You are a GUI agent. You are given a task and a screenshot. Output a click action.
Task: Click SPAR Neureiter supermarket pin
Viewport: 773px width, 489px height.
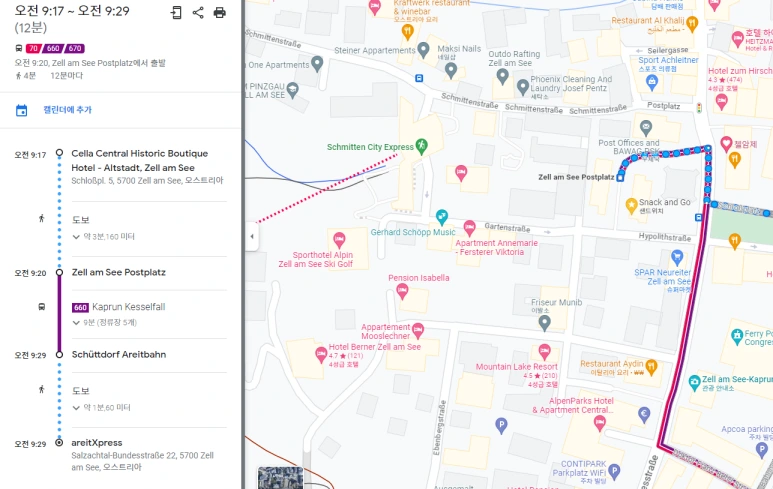[677, 257]
